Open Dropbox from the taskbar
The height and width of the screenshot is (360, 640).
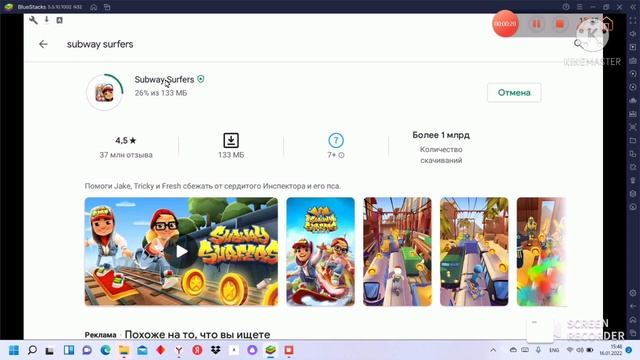(x=216, y=350)
